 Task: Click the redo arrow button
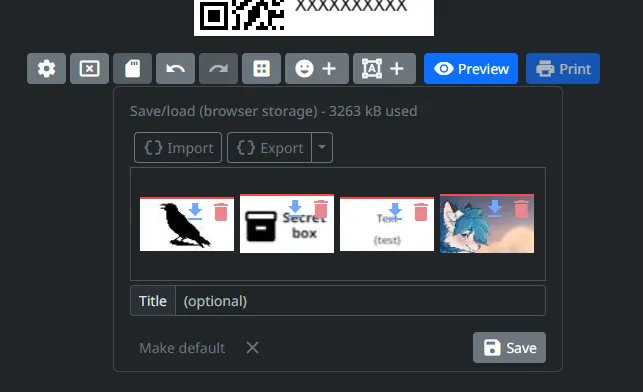[x=219, y=68]
